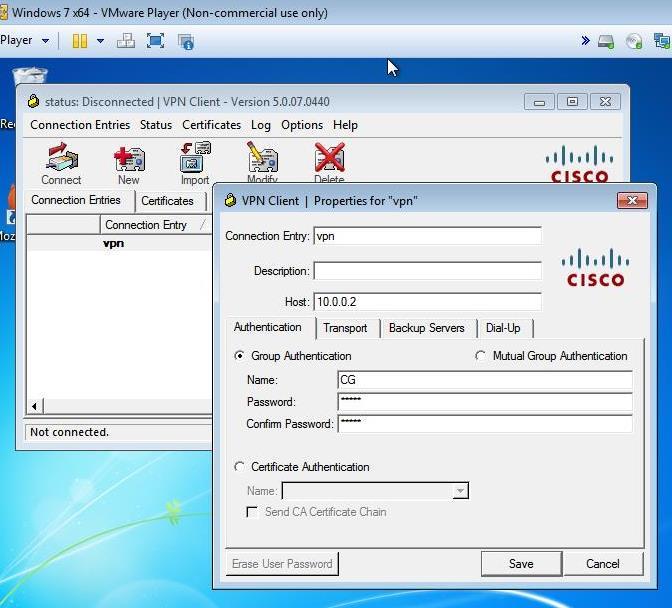Click the Delete toolbar icon
Screen dimensions: 672x608
click(329, 163)
